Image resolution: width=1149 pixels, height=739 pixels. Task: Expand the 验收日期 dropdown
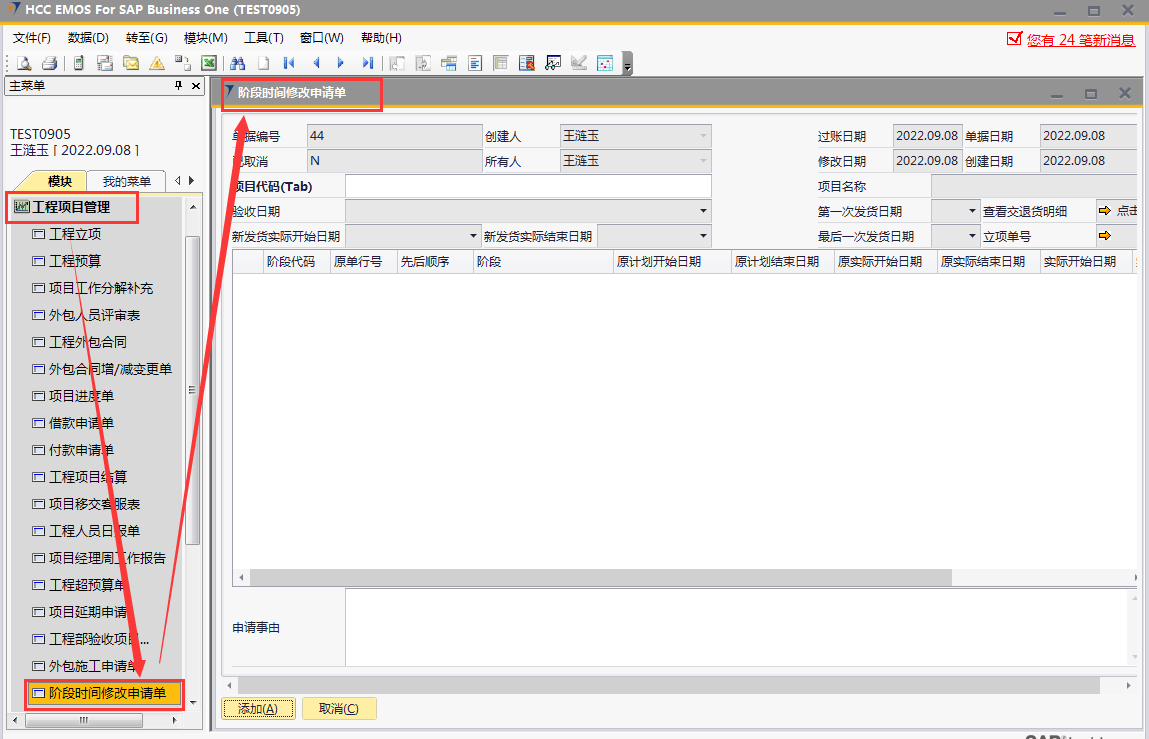[704, 211]
